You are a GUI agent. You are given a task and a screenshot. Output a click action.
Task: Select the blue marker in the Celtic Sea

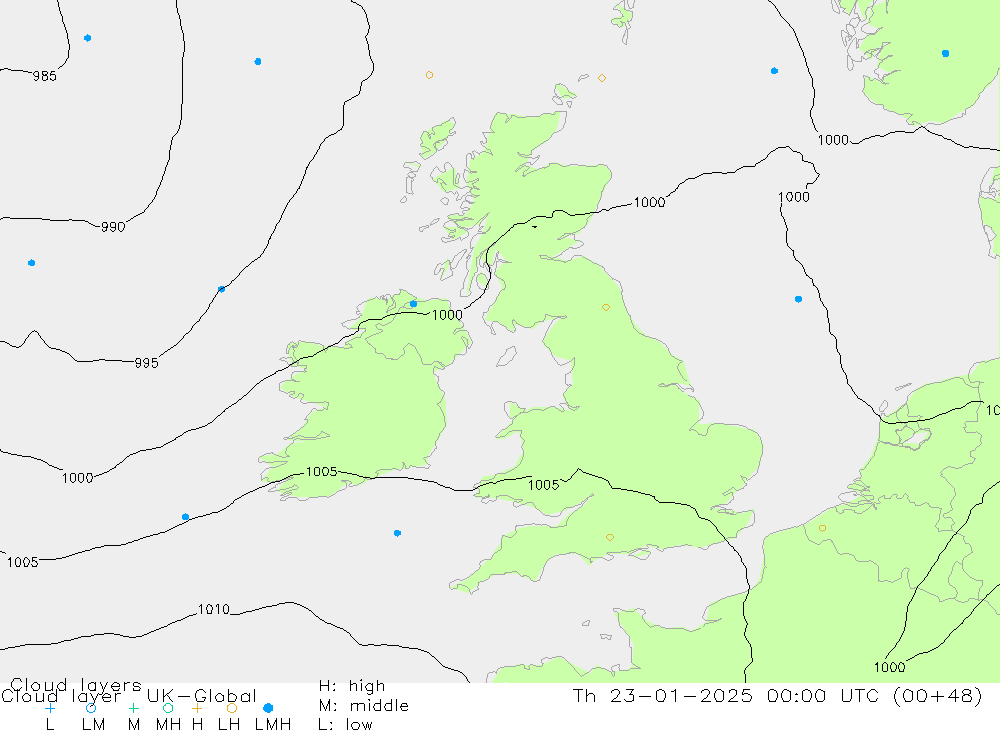(x=397, y=533)
